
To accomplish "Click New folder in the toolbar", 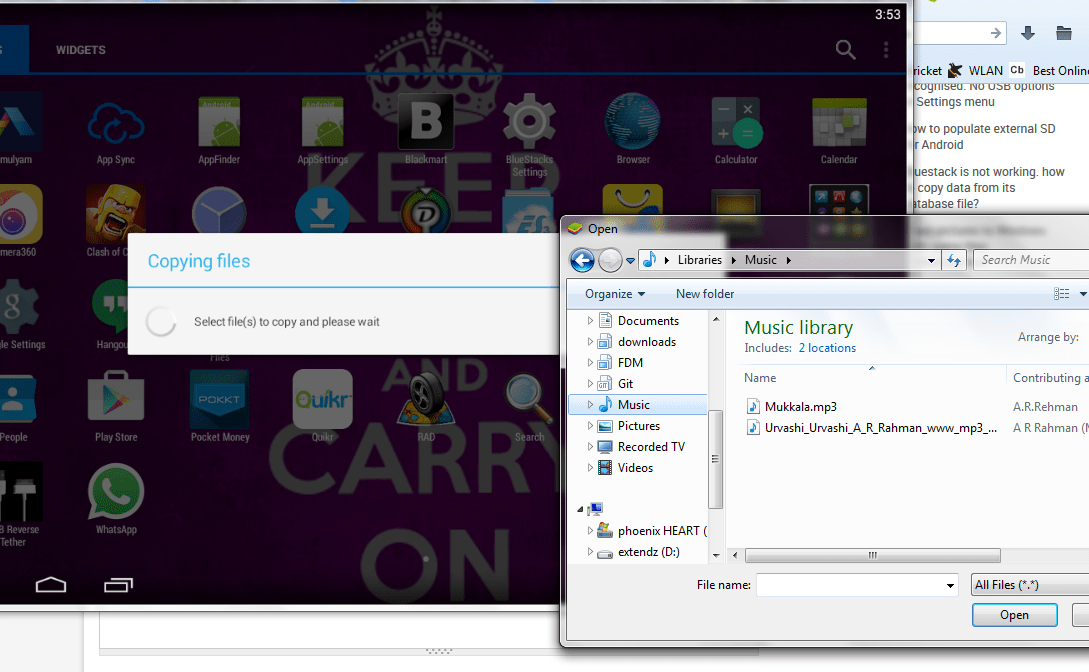I will click(705, 294).
